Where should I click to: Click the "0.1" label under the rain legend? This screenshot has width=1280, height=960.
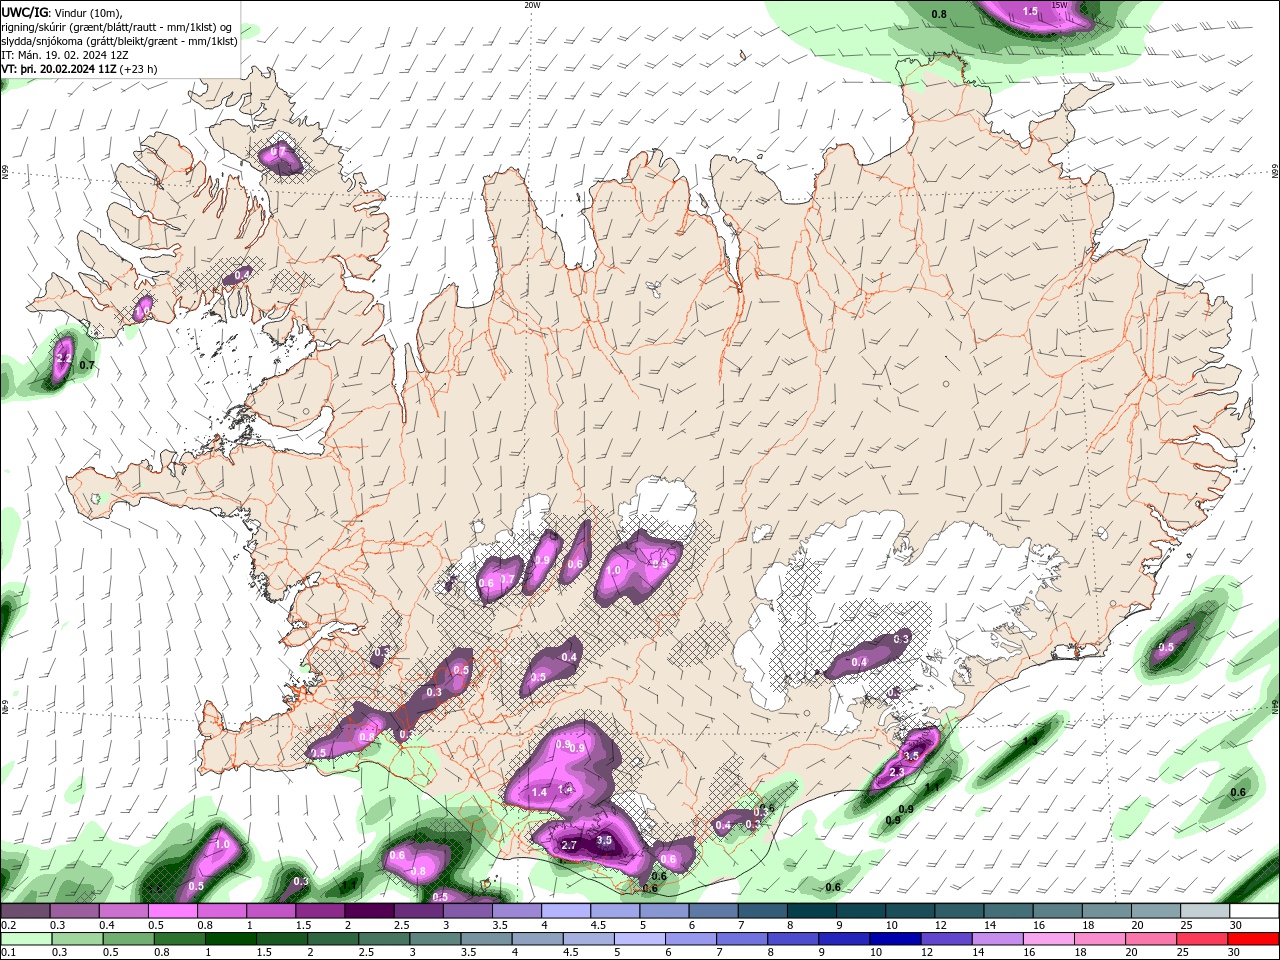(x=9, y=953)
